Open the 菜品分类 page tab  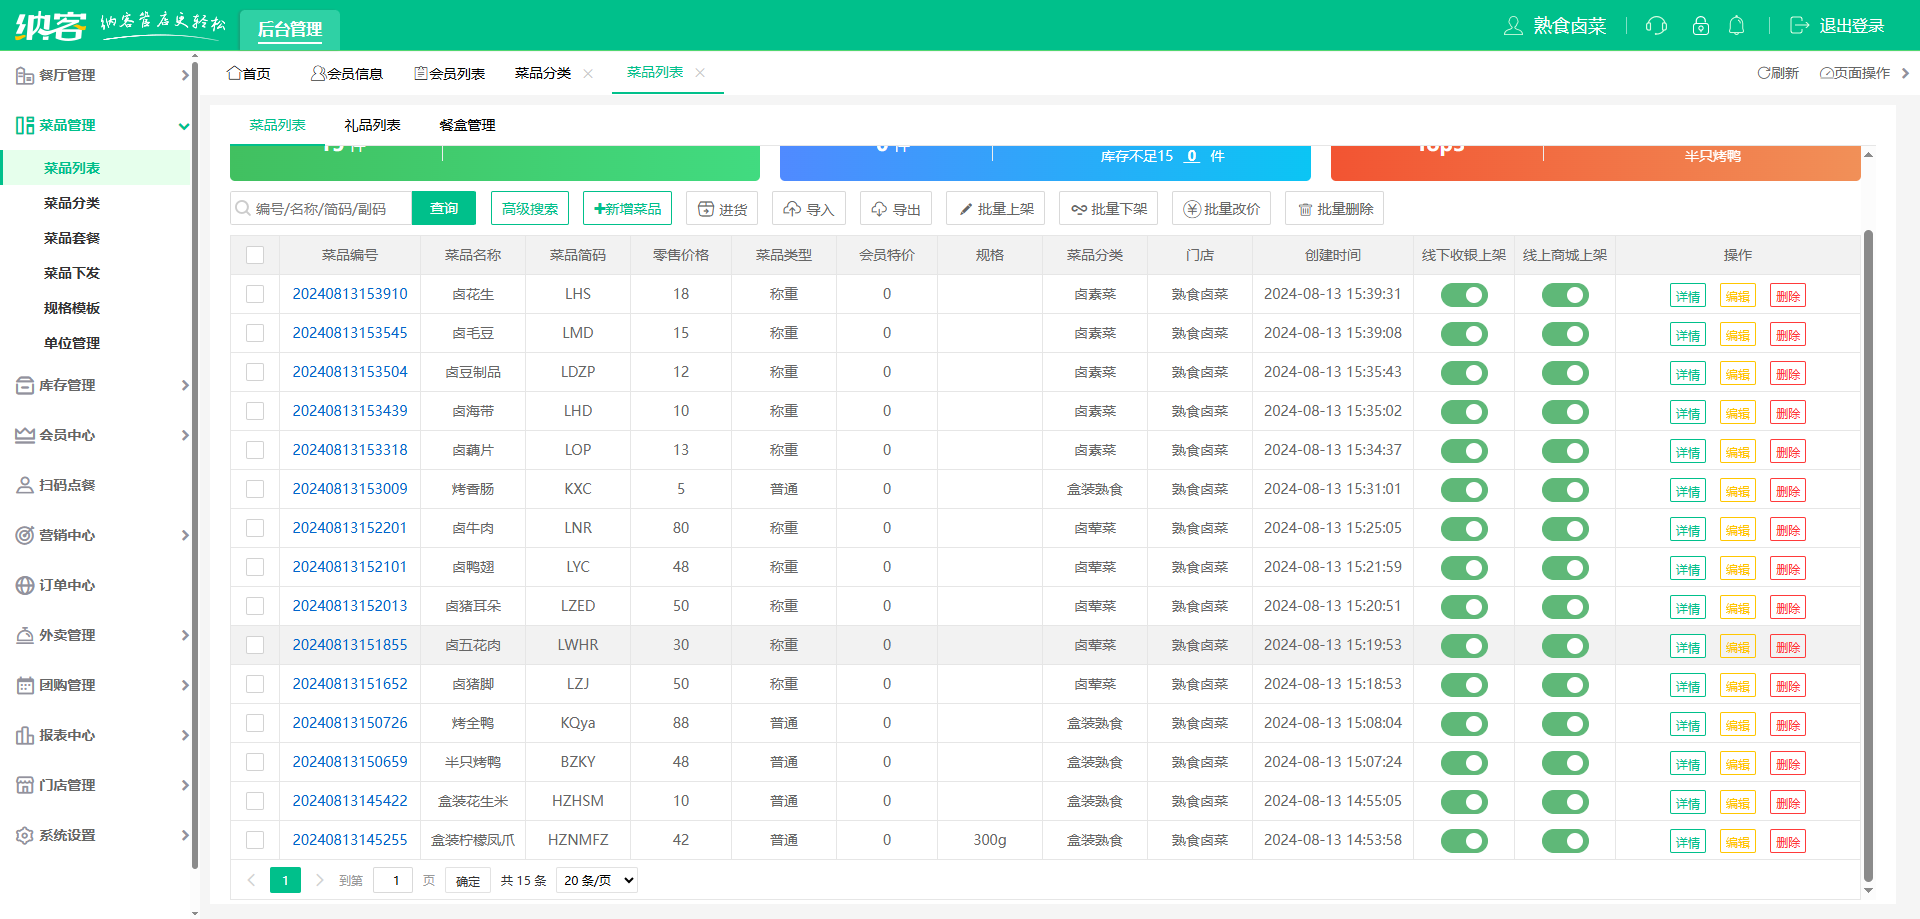tap(543, 73)
